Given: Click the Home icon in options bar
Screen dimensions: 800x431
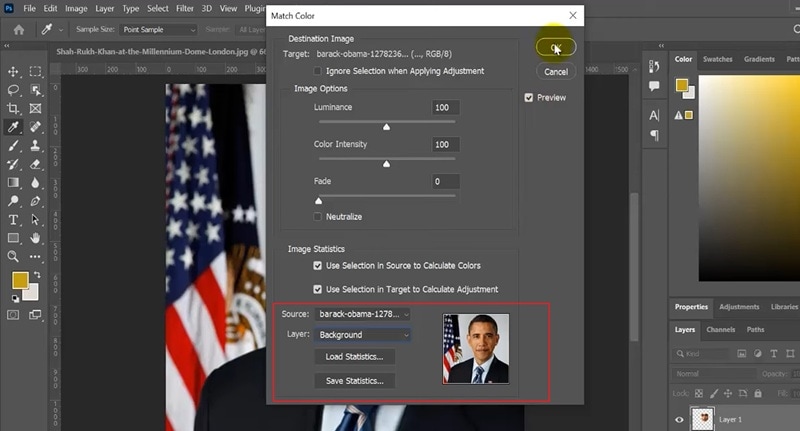Looking at the screenshot, I should click(x=19, y=30).
